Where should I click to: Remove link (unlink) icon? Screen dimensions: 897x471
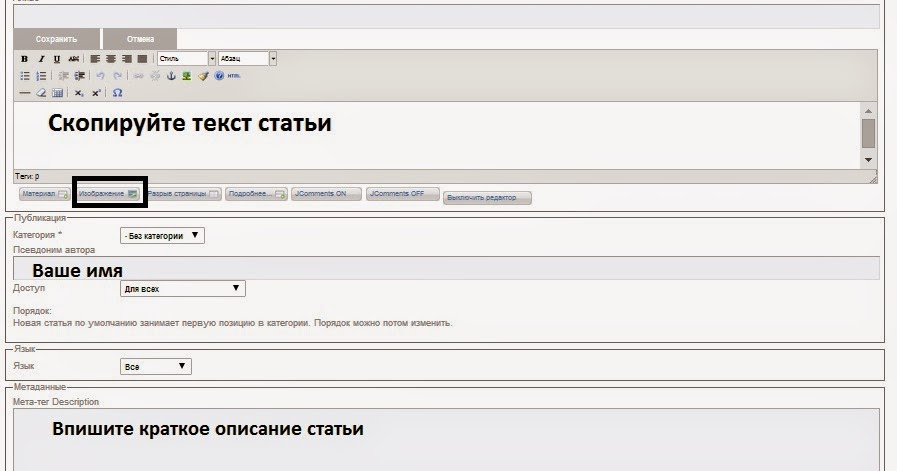(155, 76)
